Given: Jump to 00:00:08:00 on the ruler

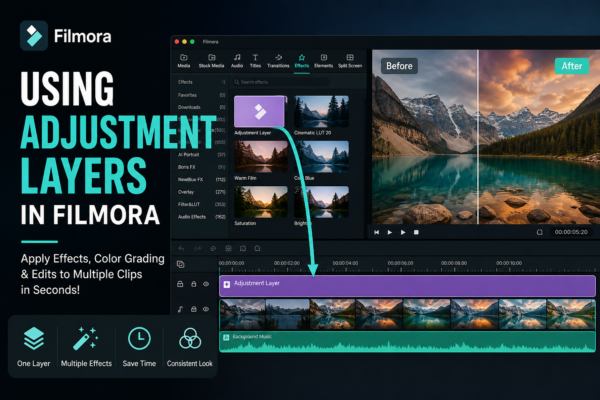Looking at the screenshot, I should (454, 263).
